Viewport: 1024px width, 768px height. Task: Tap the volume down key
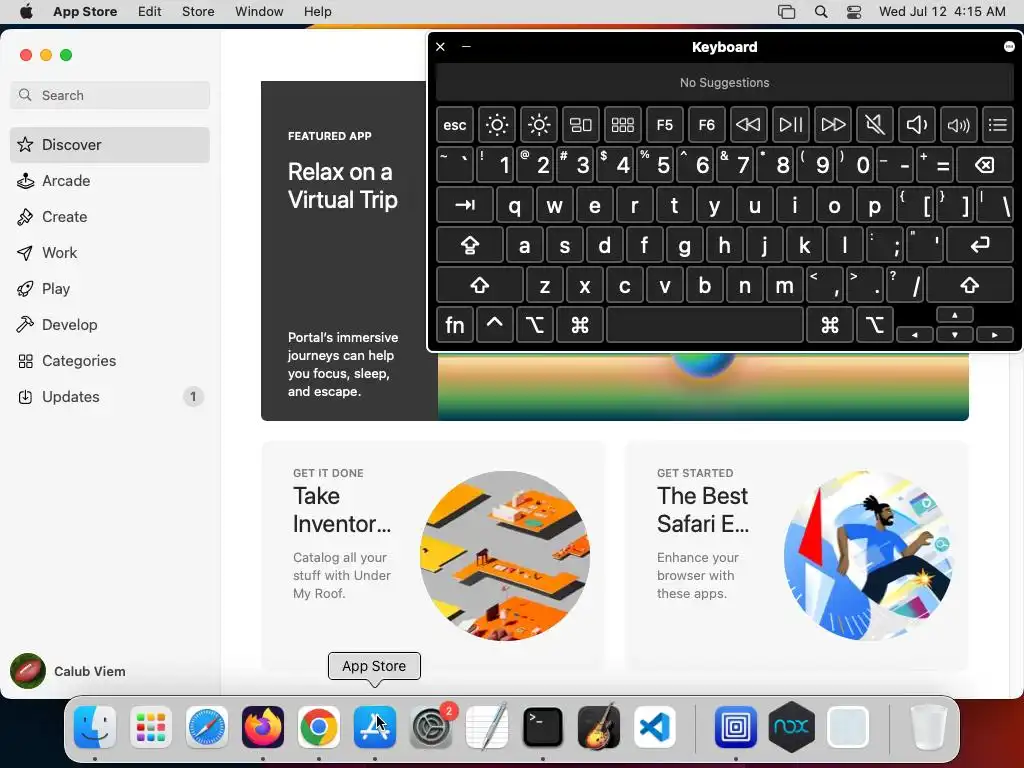point(916,125)
